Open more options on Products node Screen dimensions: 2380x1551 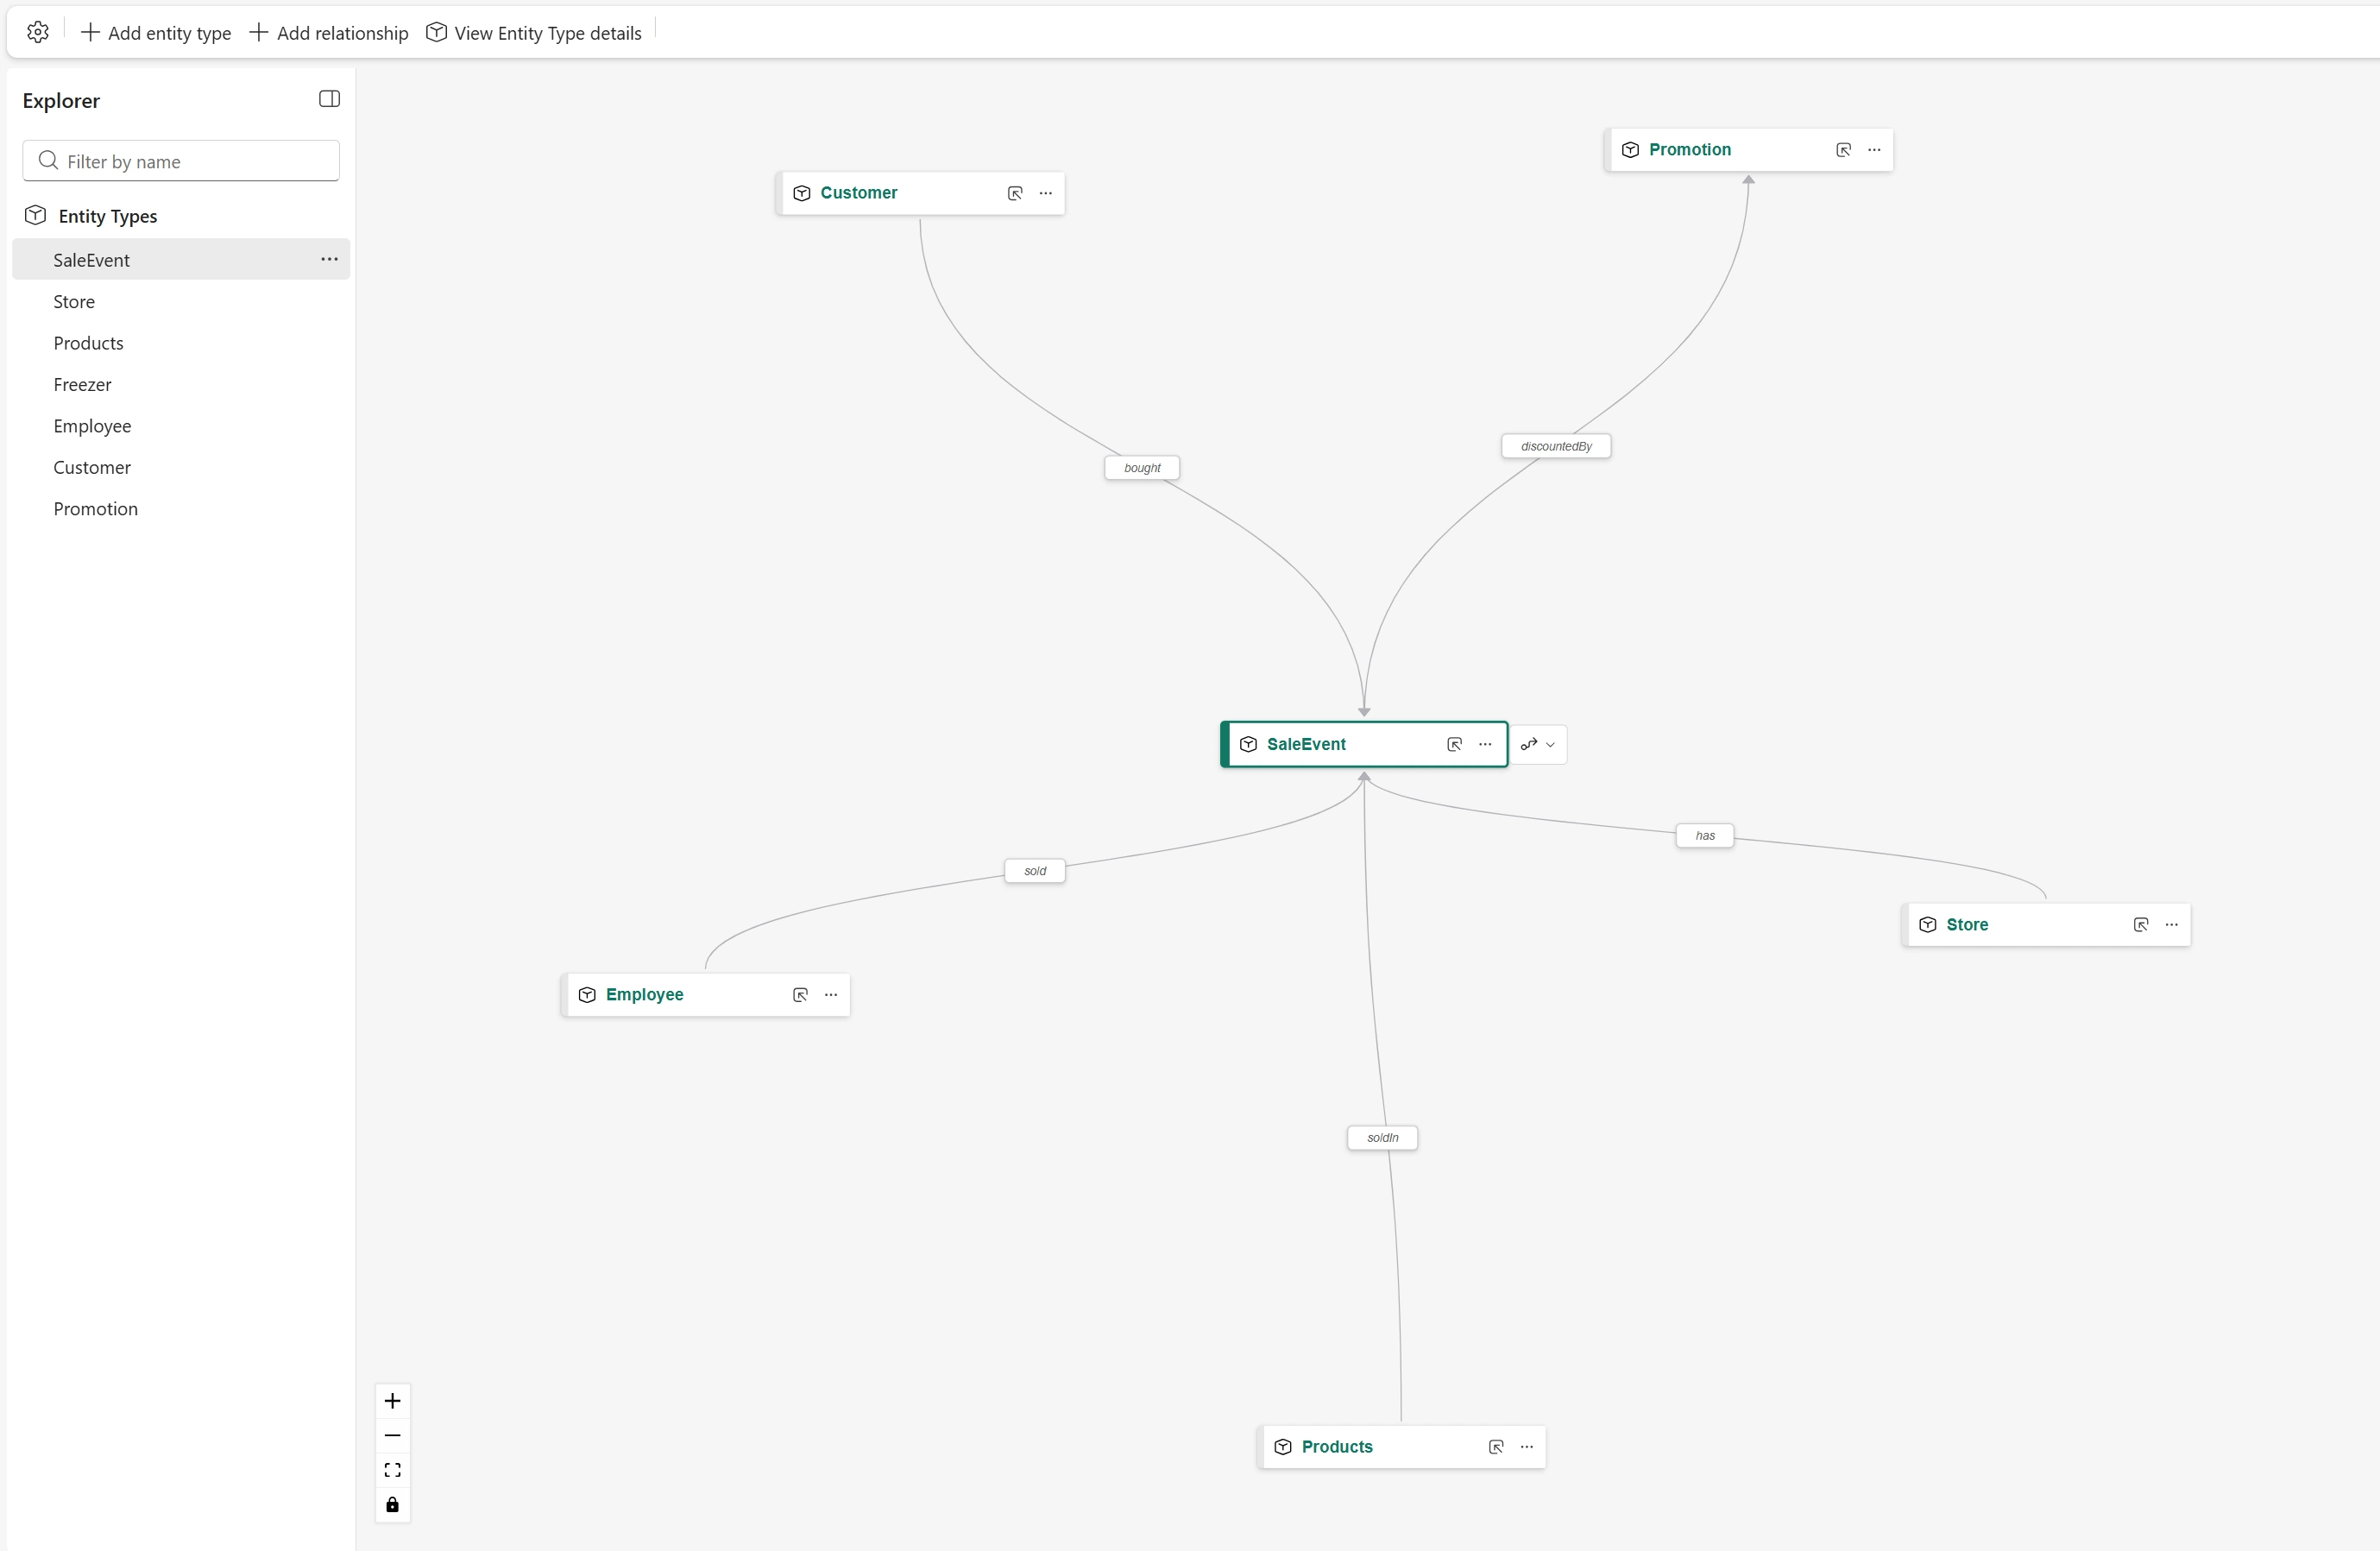[1527, 1447]
